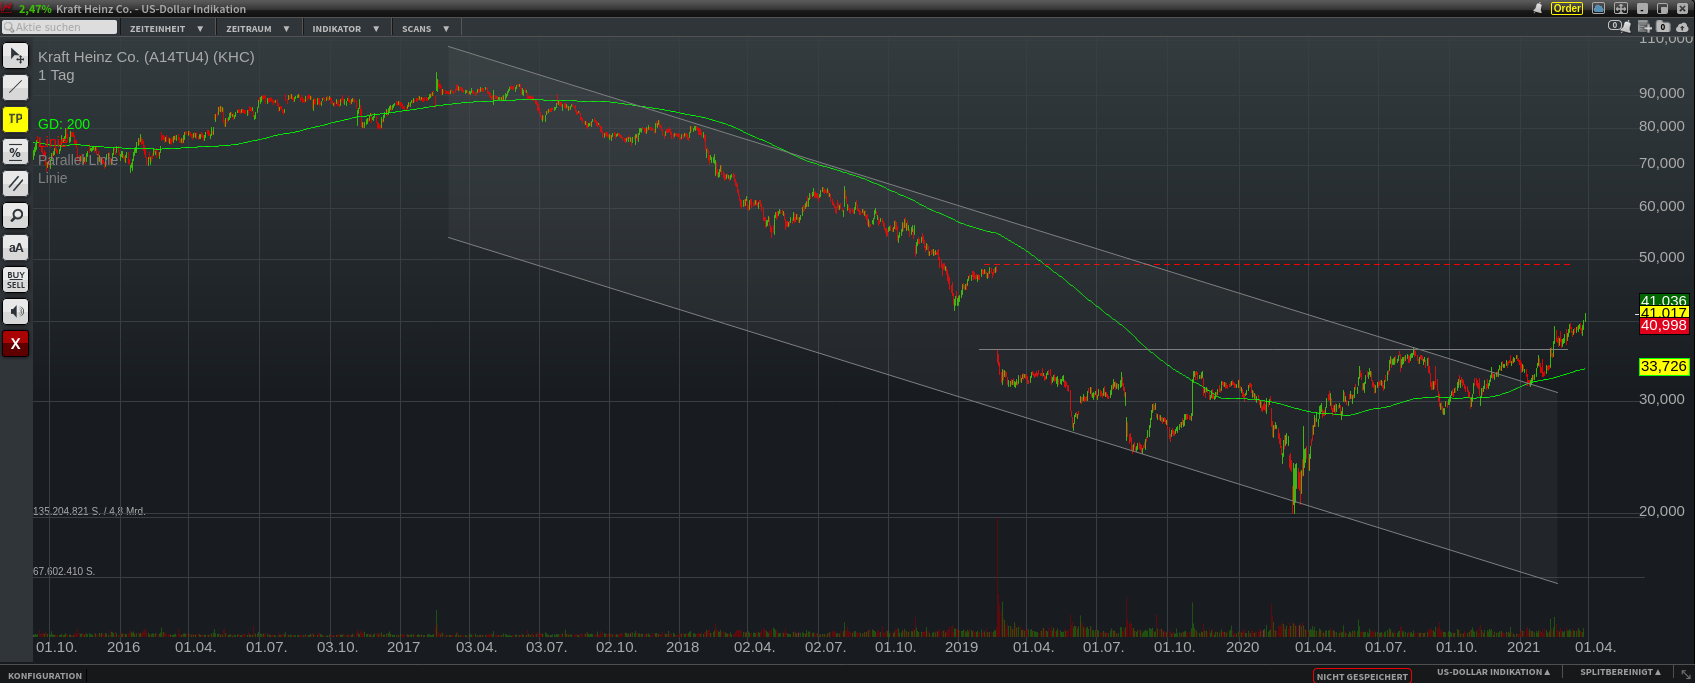
Task: Open the Indikator menu
Action: point(345,29)
